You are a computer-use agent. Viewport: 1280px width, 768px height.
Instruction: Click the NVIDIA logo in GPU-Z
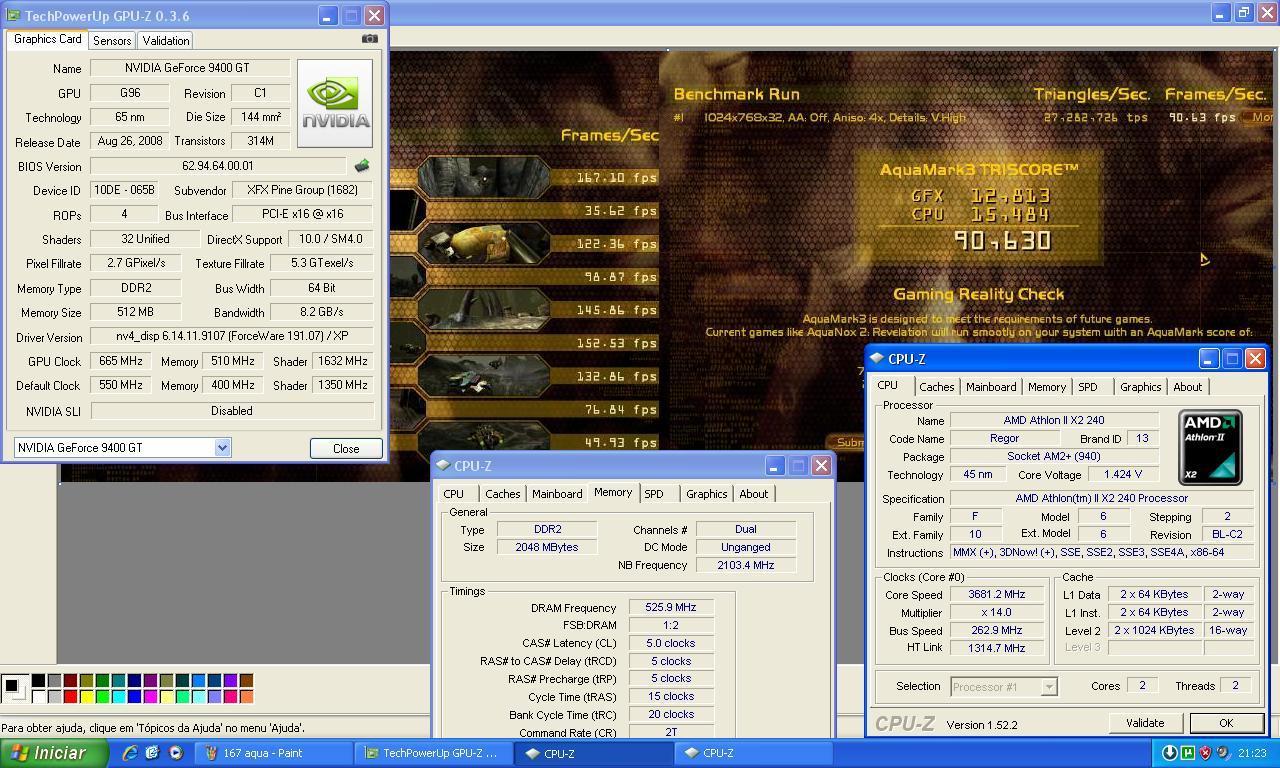[x=335, y=103]
